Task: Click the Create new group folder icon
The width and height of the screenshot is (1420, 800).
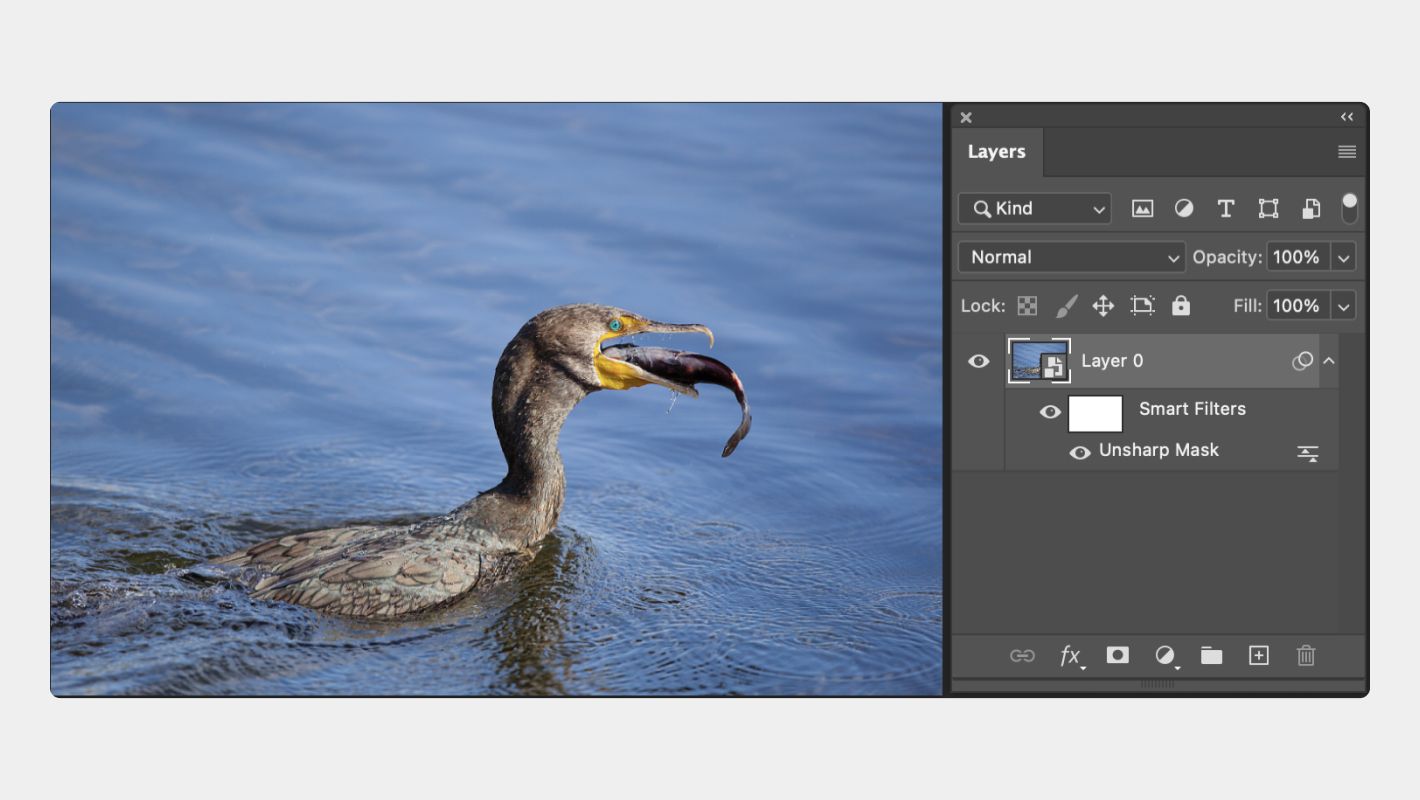Action: click(1211, 655)
